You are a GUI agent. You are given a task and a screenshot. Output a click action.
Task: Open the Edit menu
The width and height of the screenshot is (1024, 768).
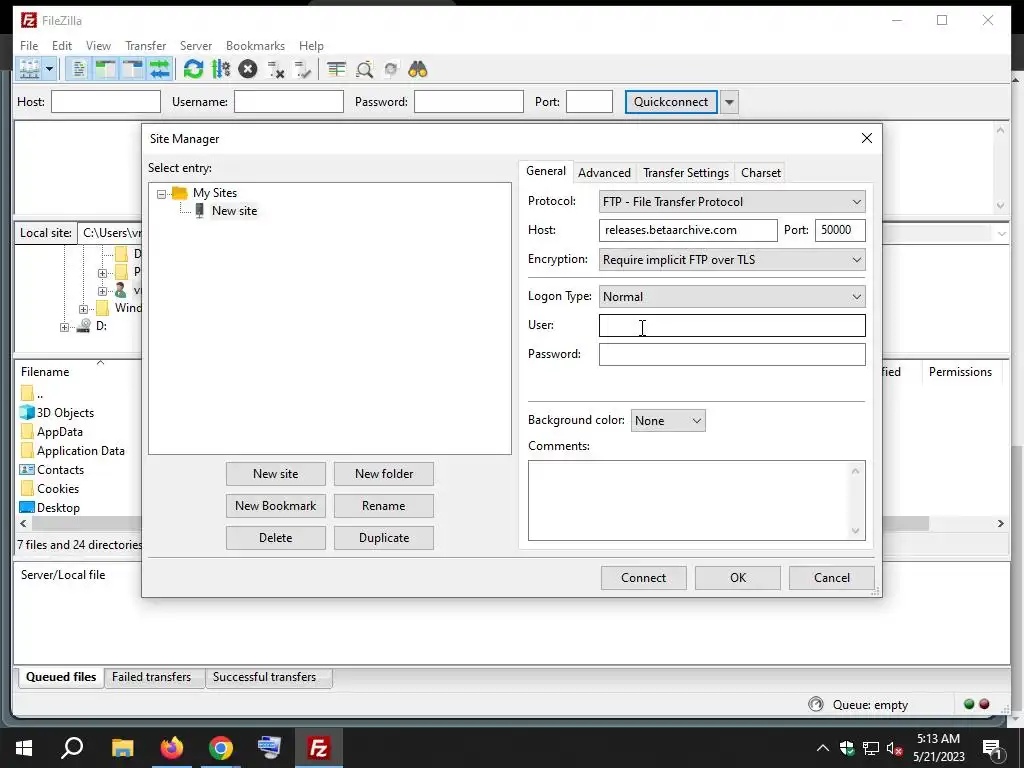click(62, 46)
